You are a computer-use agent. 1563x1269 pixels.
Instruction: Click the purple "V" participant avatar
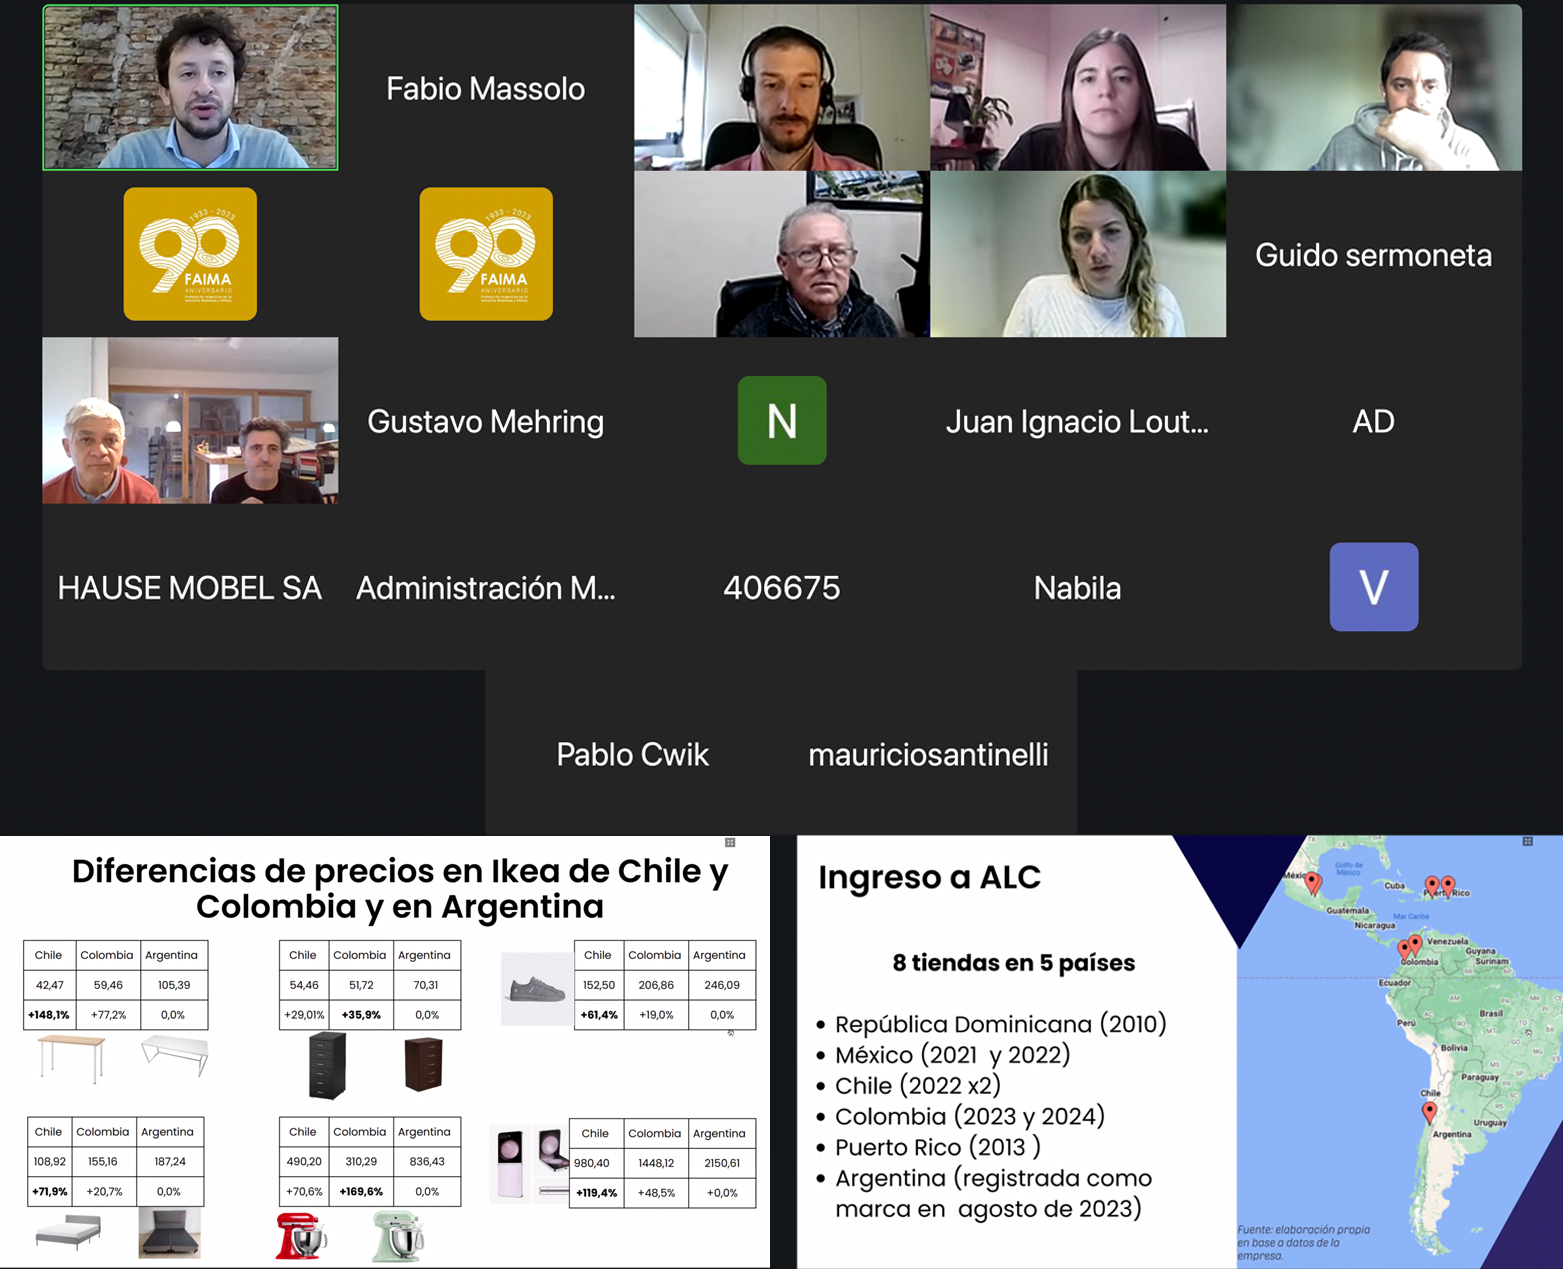1373,587
